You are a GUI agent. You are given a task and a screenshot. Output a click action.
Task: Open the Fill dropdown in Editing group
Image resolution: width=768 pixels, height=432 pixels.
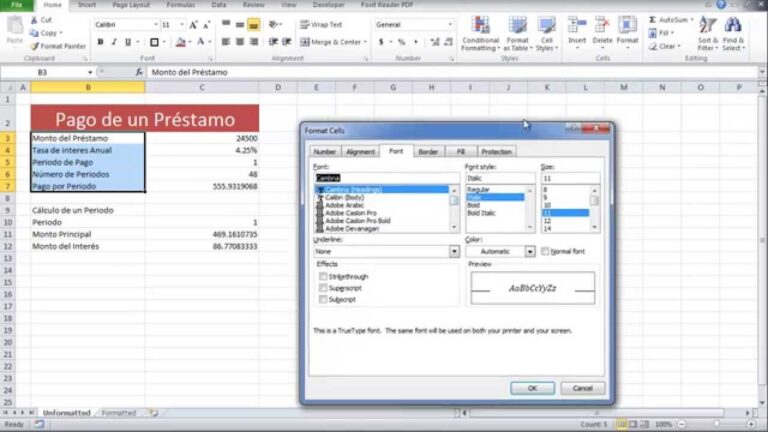point(672,33)
